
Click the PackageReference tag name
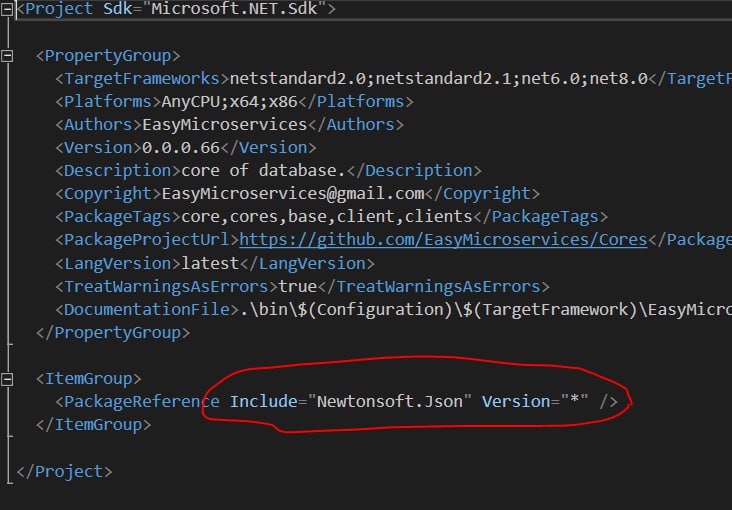pyautogui.click(x=141, y=402)
